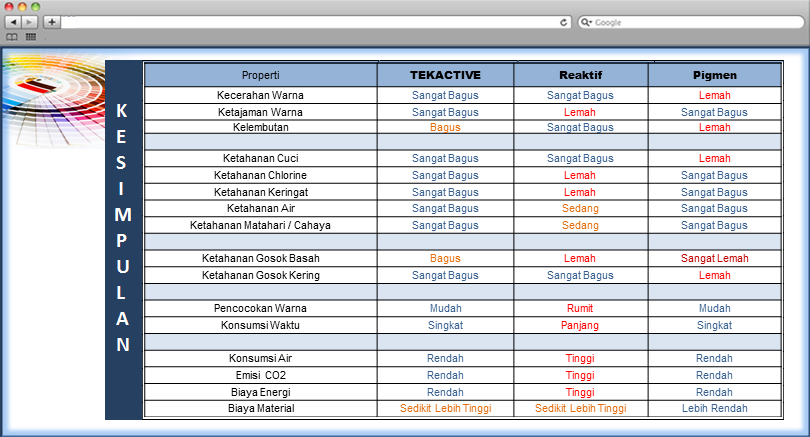810x437 pixels.
Task: Click Bagus in Ketahanan Gosok Basah row
Action: tap(445, 258)
